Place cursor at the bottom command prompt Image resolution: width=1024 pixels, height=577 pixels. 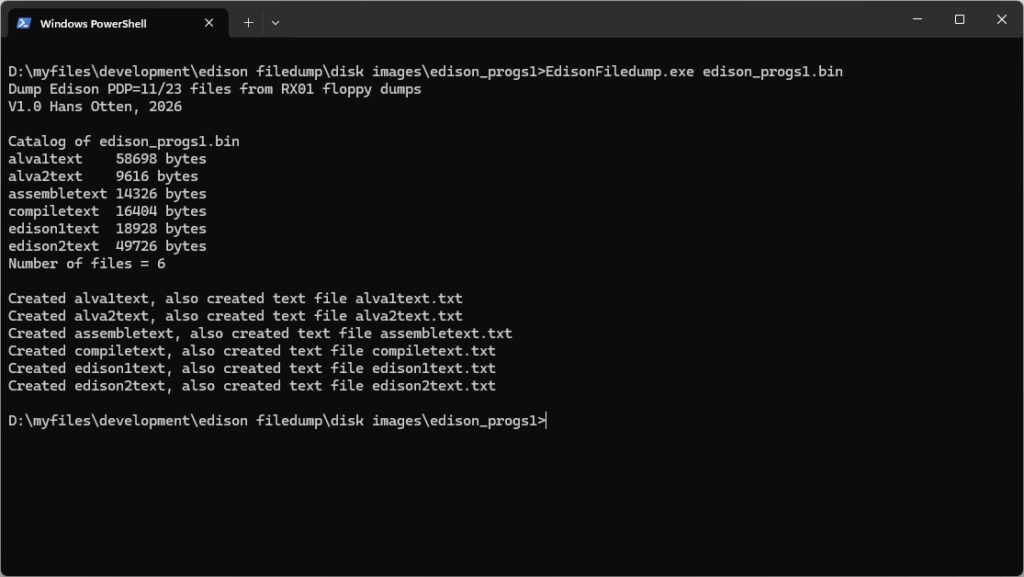click(547, 421)
